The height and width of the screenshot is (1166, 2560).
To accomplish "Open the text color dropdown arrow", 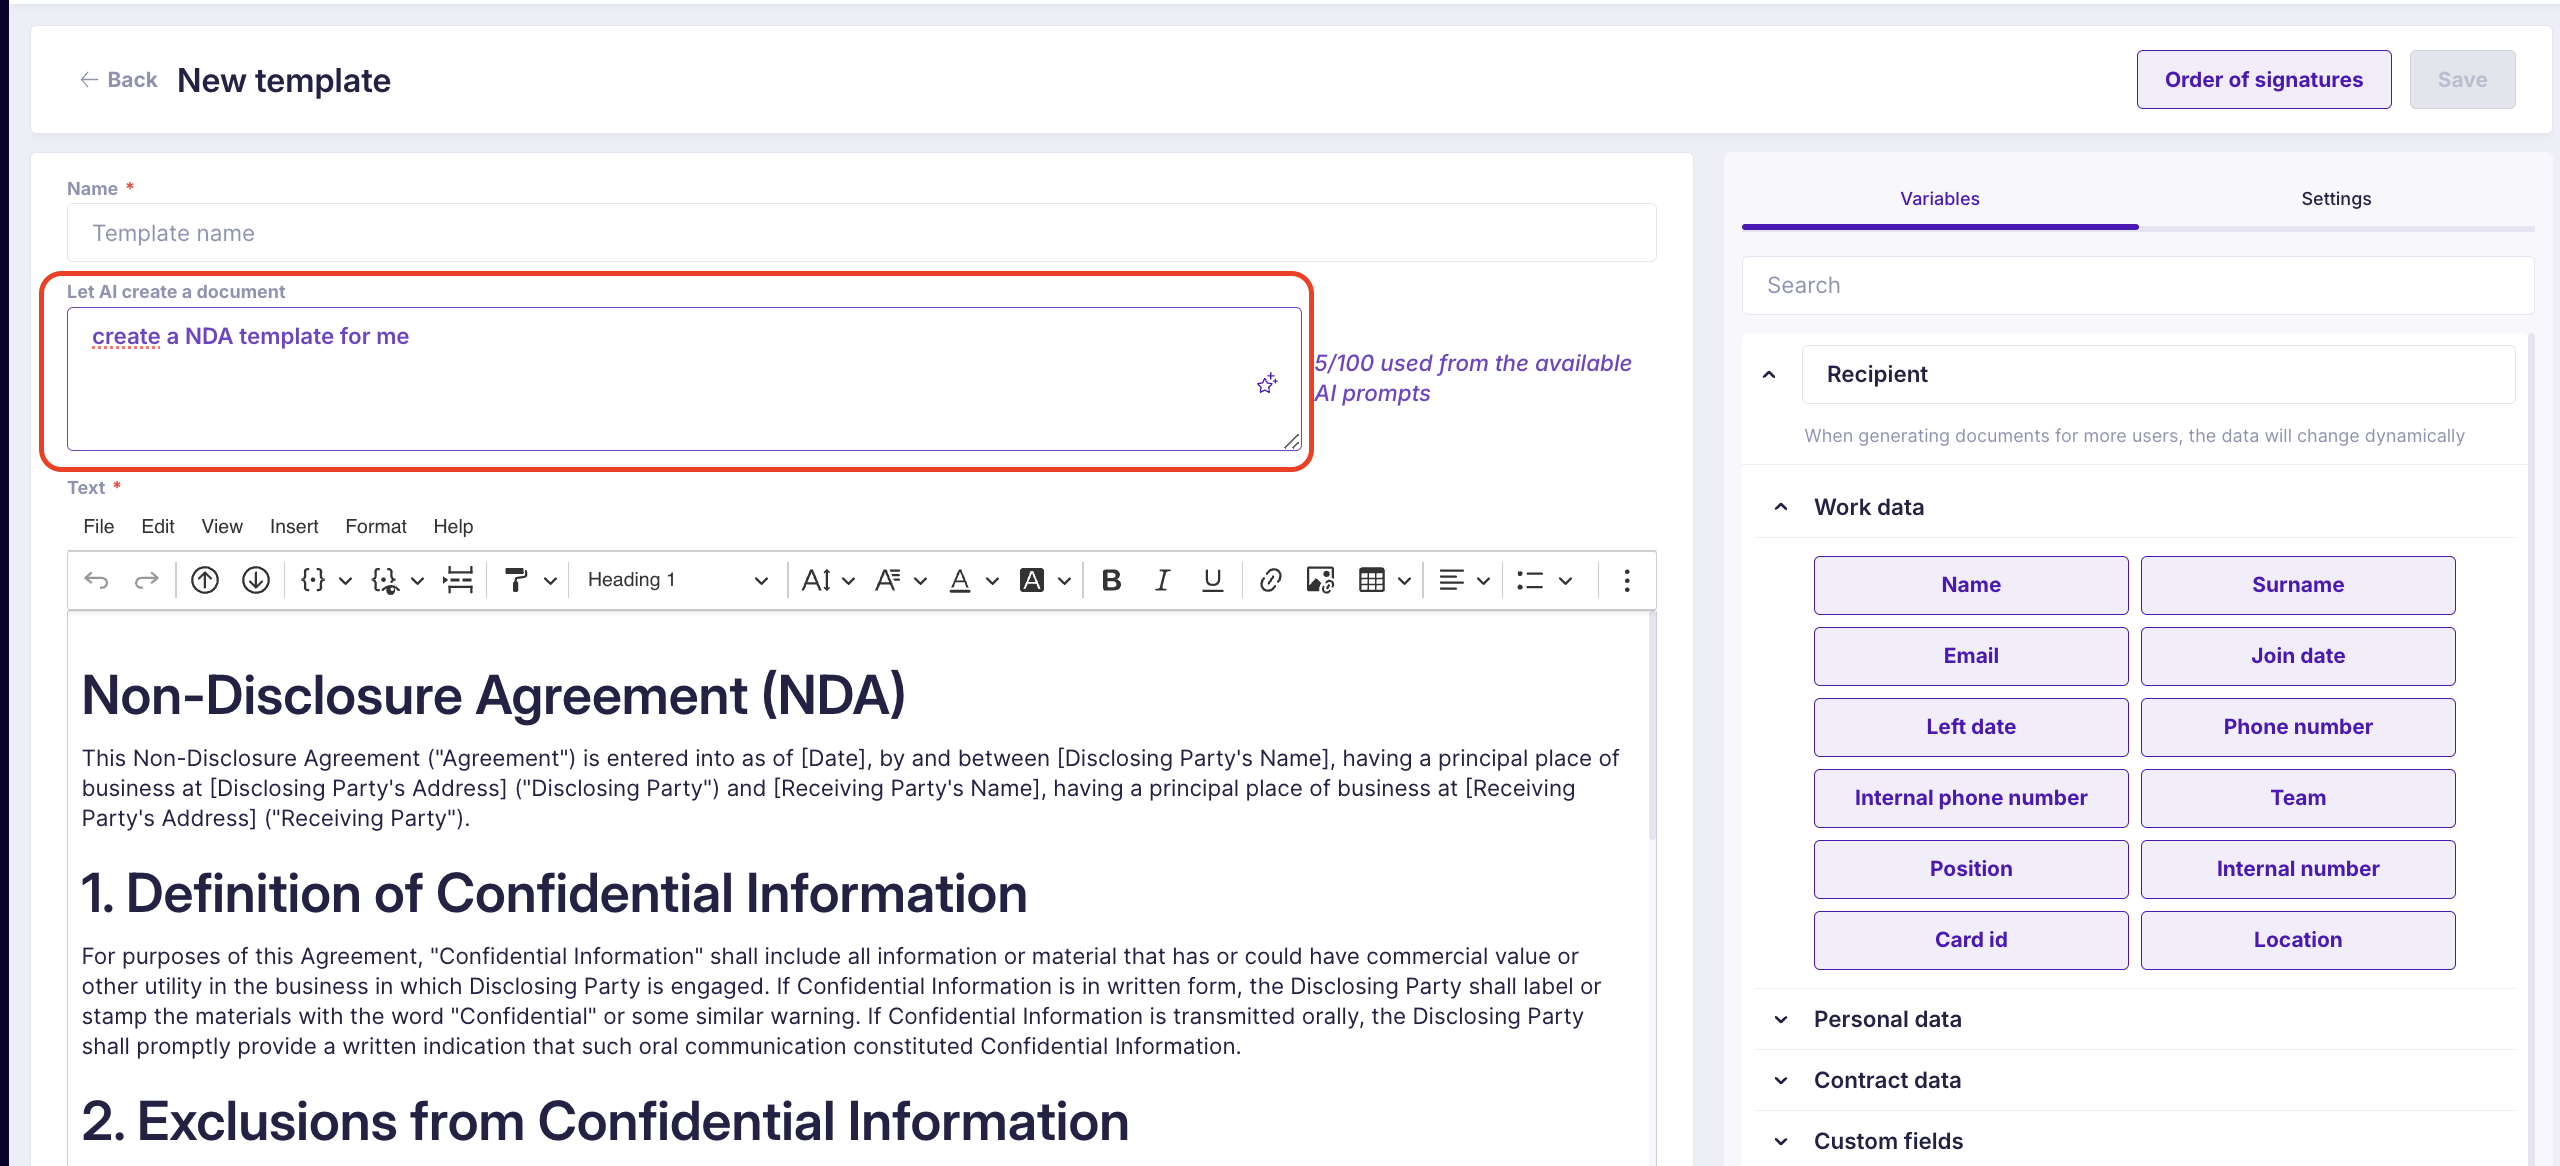I will click(992, 580).
